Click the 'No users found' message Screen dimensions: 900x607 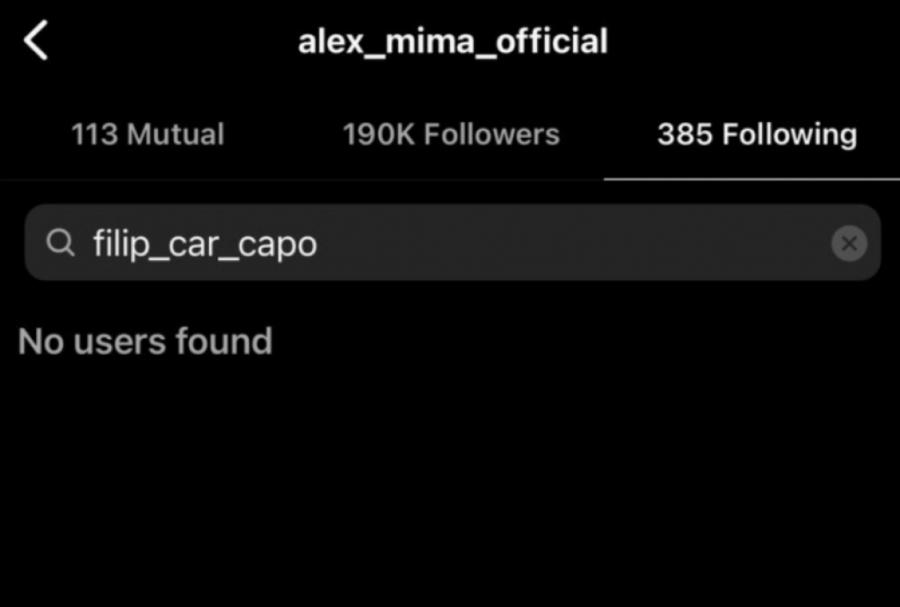145,342
